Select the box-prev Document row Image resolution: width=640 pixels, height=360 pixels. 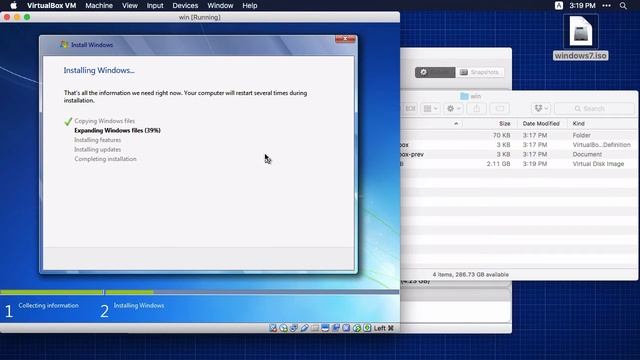pyautogui.click(x=519, y=154)
